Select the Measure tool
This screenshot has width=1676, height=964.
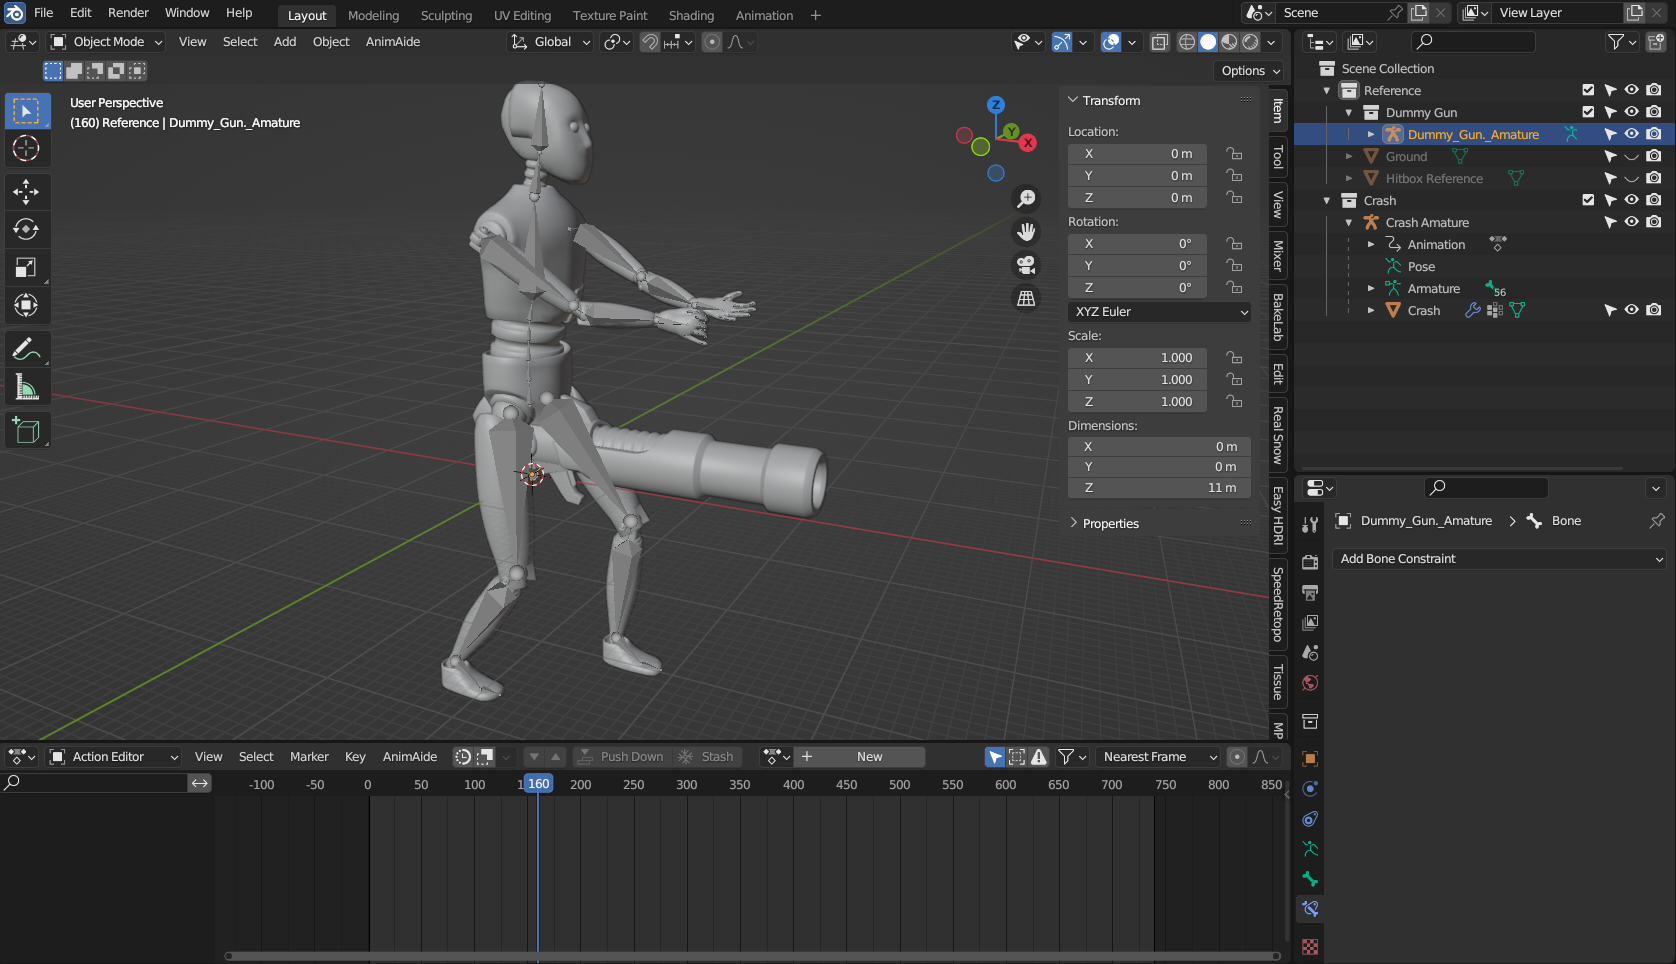[x=26, y=388]
